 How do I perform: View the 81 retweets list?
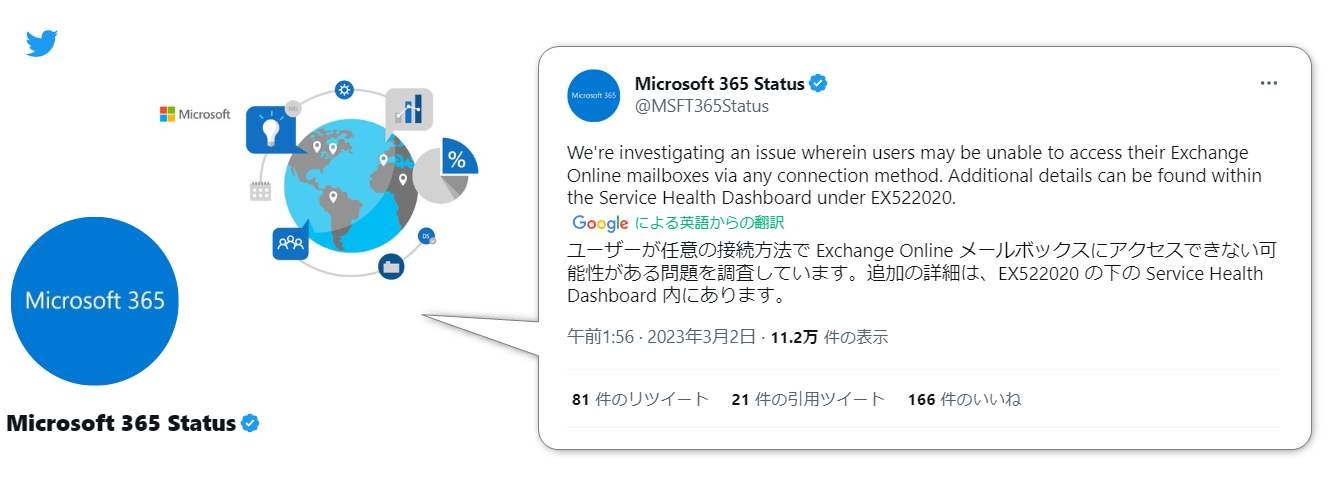pyautogui.click(x=640, y=400)
